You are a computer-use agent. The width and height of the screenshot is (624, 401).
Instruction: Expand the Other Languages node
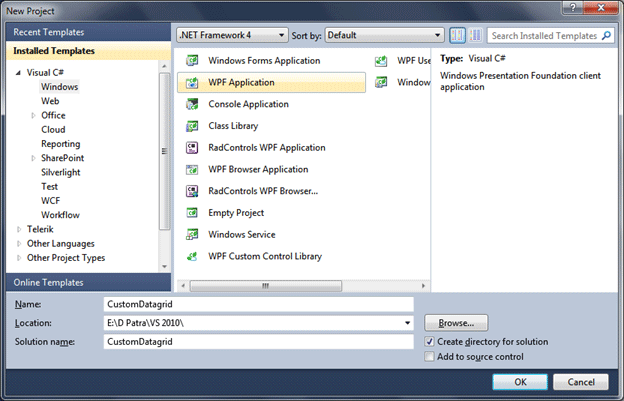tap(19, 244)
